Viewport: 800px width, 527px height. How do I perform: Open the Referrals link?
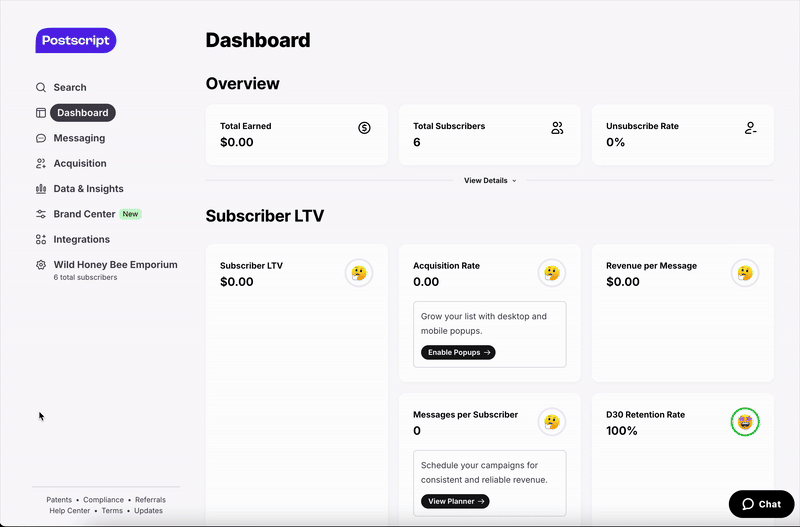[x=151, y=500]
